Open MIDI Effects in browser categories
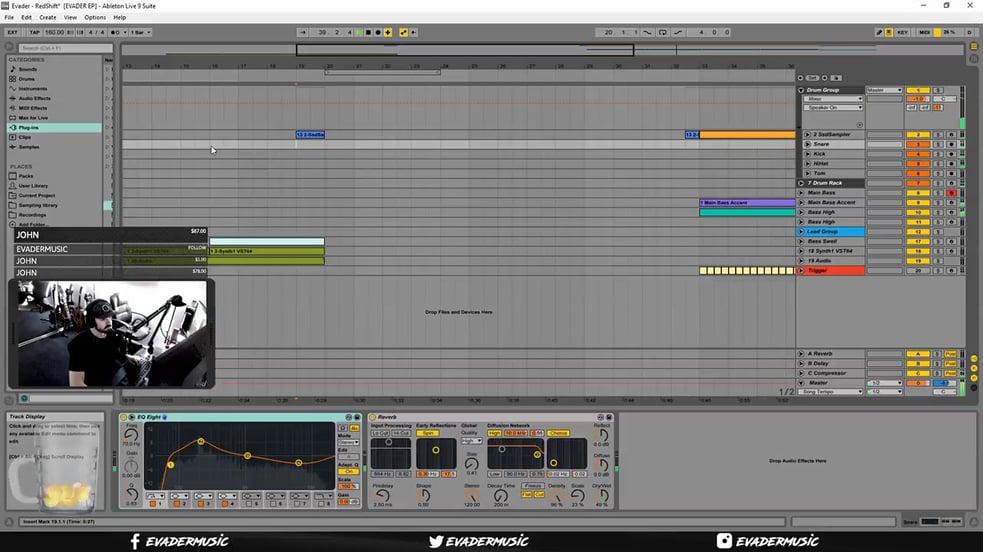 pos(33,108)
